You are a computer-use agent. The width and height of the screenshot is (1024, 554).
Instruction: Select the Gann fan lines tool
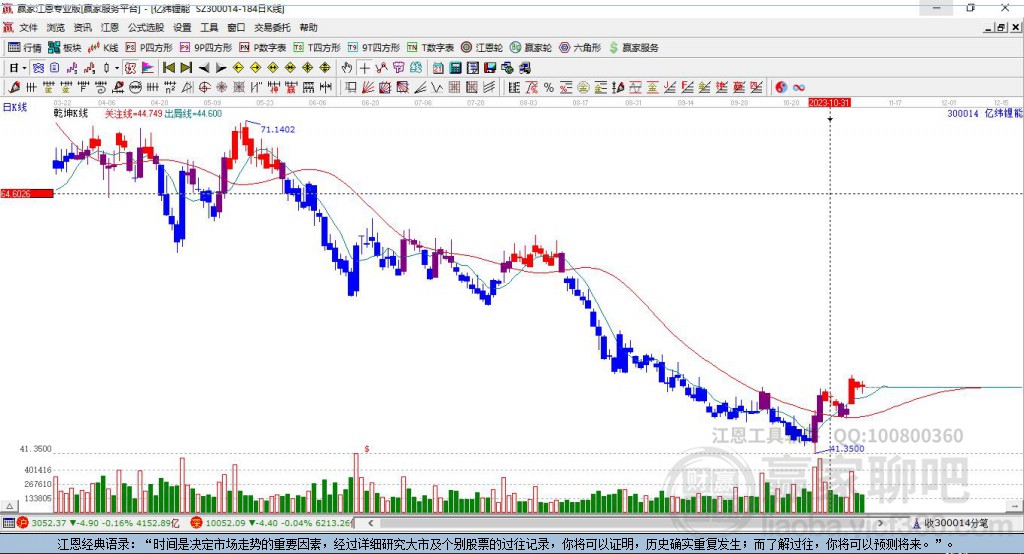point(368,88)
